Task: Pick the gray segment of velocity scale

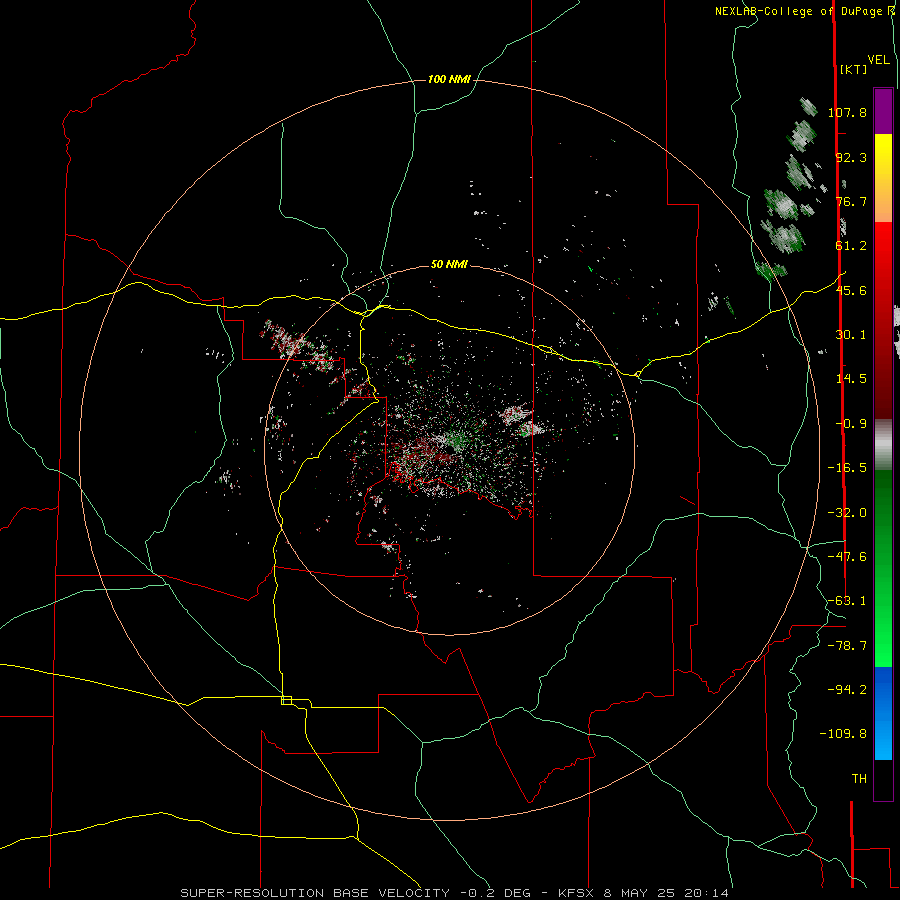Action: click(x=883, y=444)
